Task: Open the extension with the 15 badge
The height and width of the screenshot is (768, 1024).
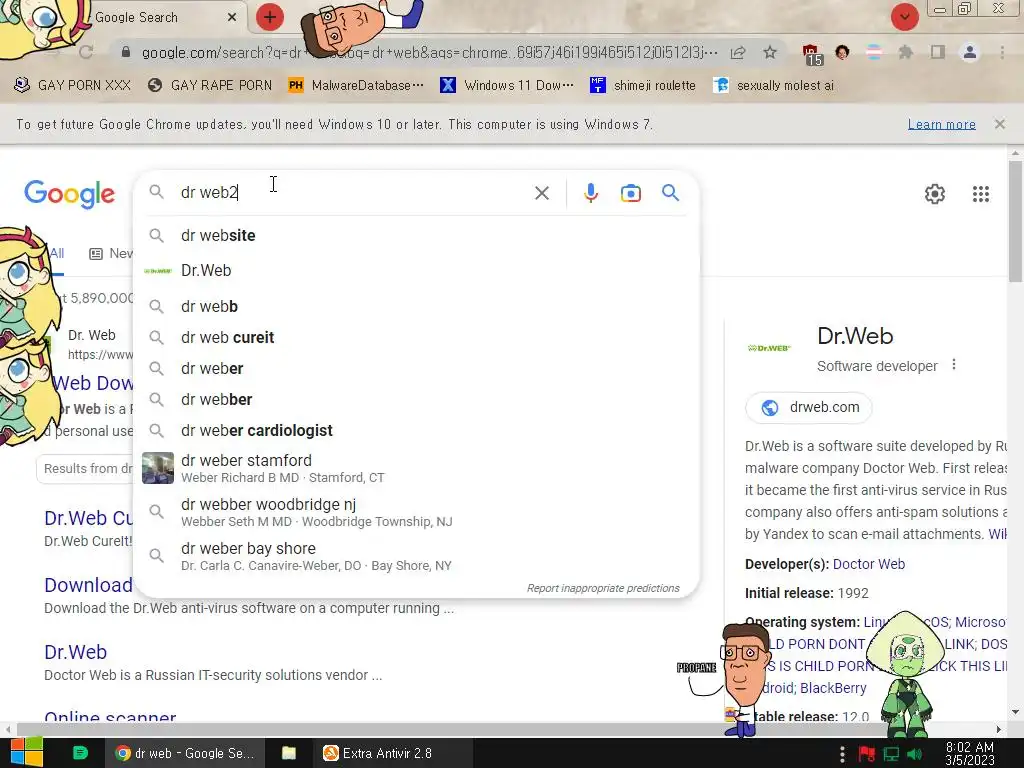Action: [x=812, y=54]
